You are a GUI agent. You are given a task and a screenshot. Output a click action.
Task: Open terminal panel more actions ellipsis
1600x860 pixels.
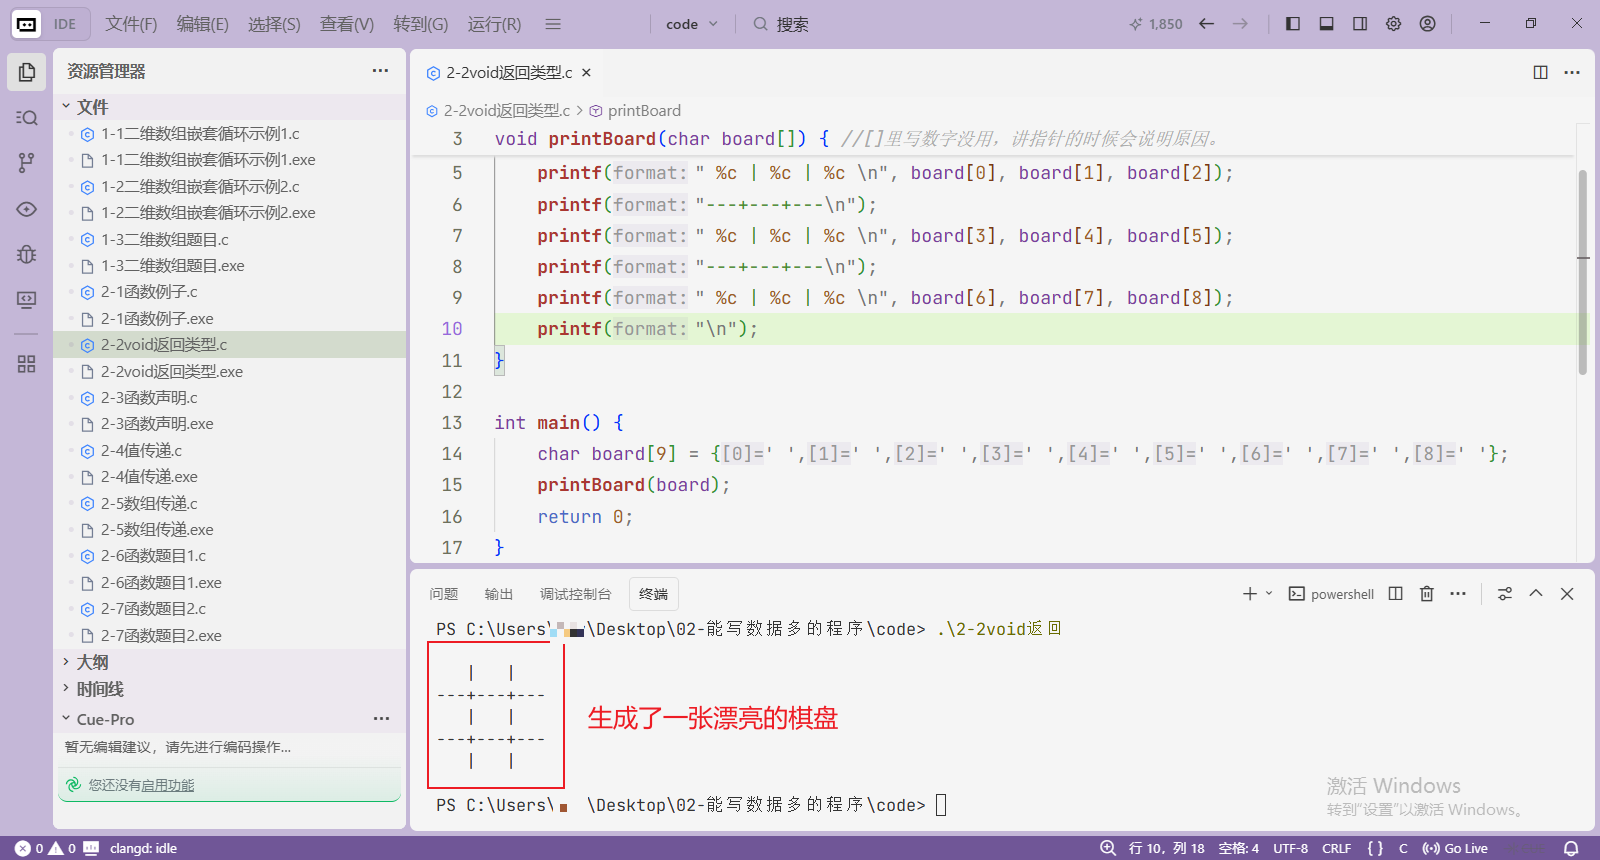coord(1458,594)
